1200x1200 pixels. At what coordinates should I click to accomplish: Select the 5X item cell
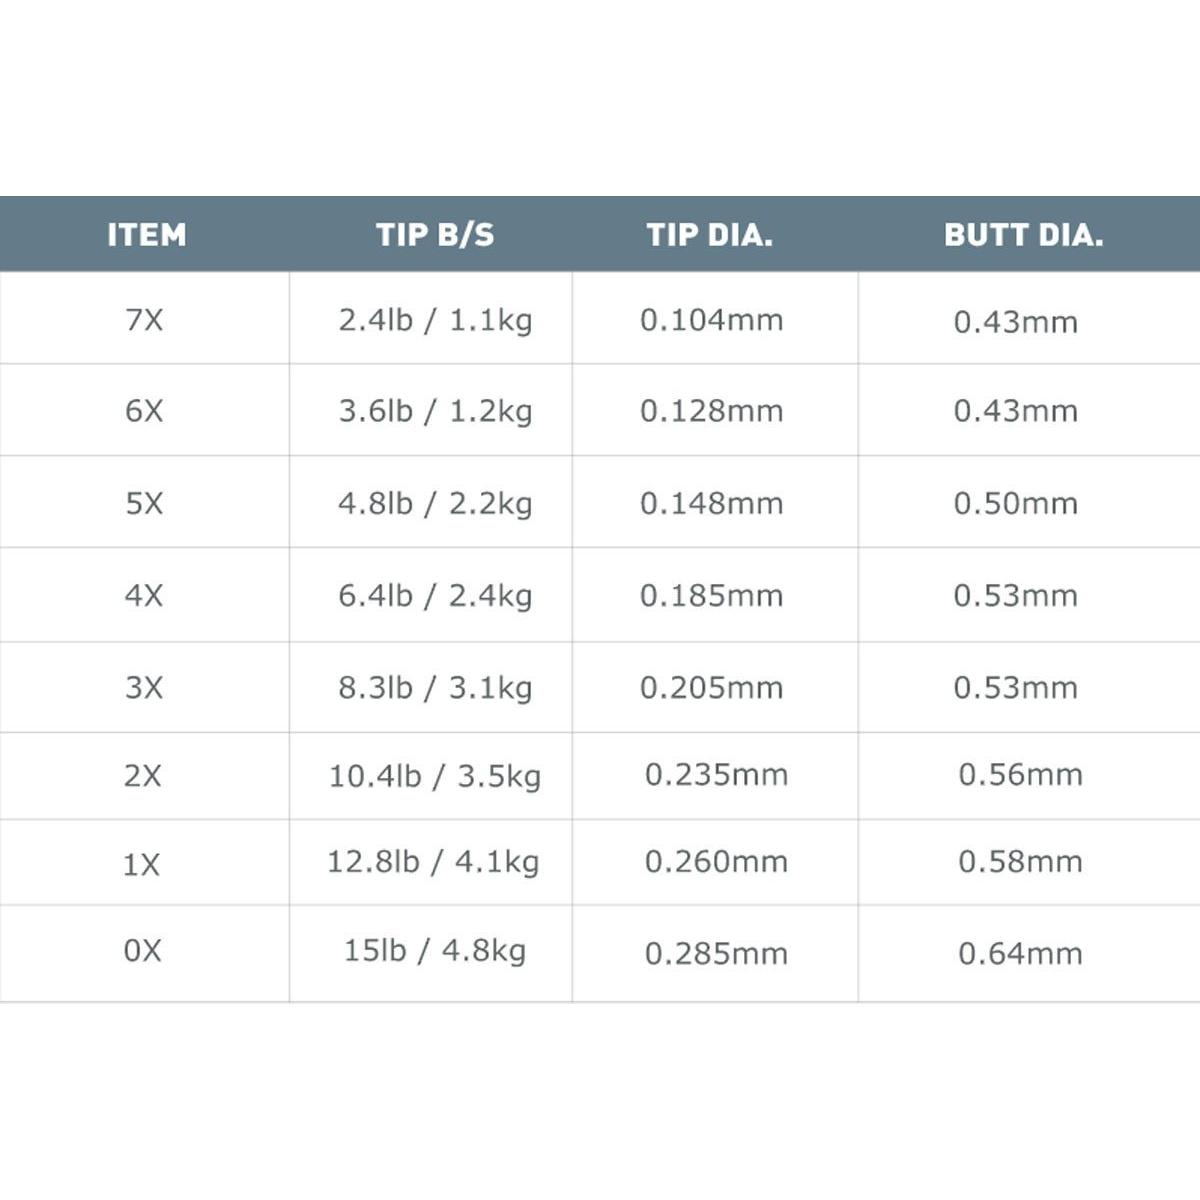click(144, 503)
